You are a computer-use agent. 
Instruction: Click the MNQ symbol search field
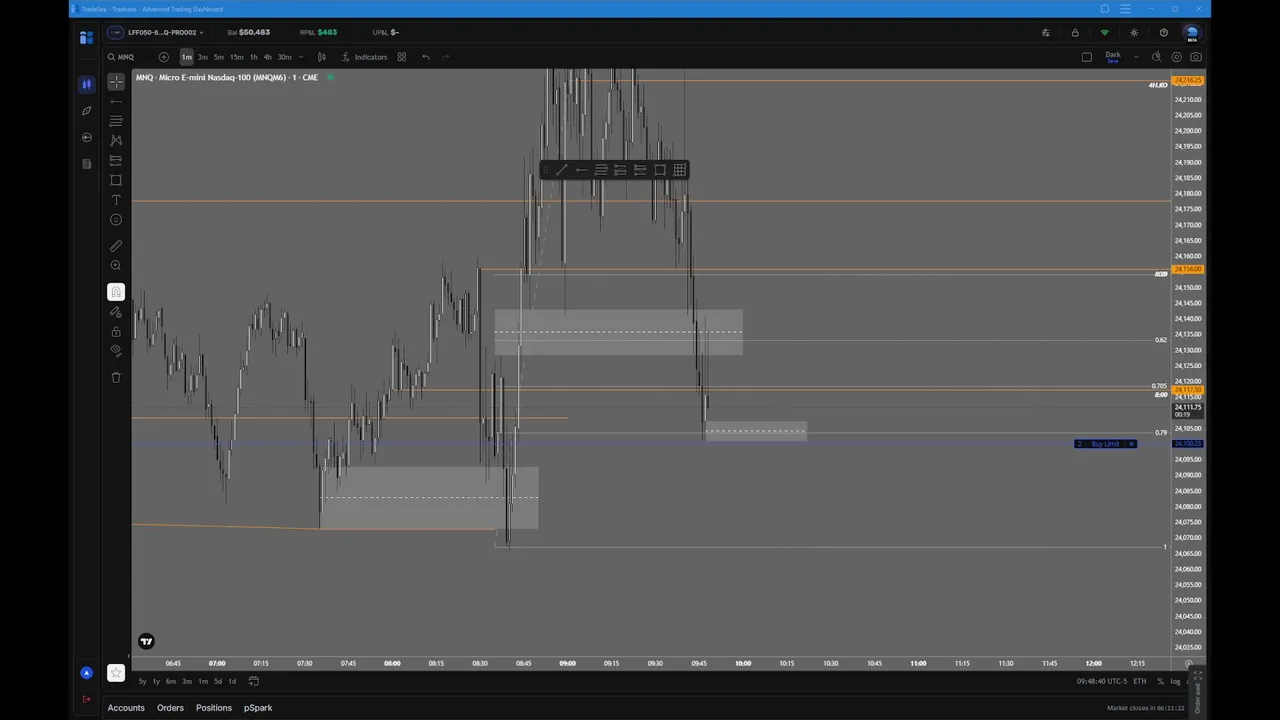coord(127,57)
